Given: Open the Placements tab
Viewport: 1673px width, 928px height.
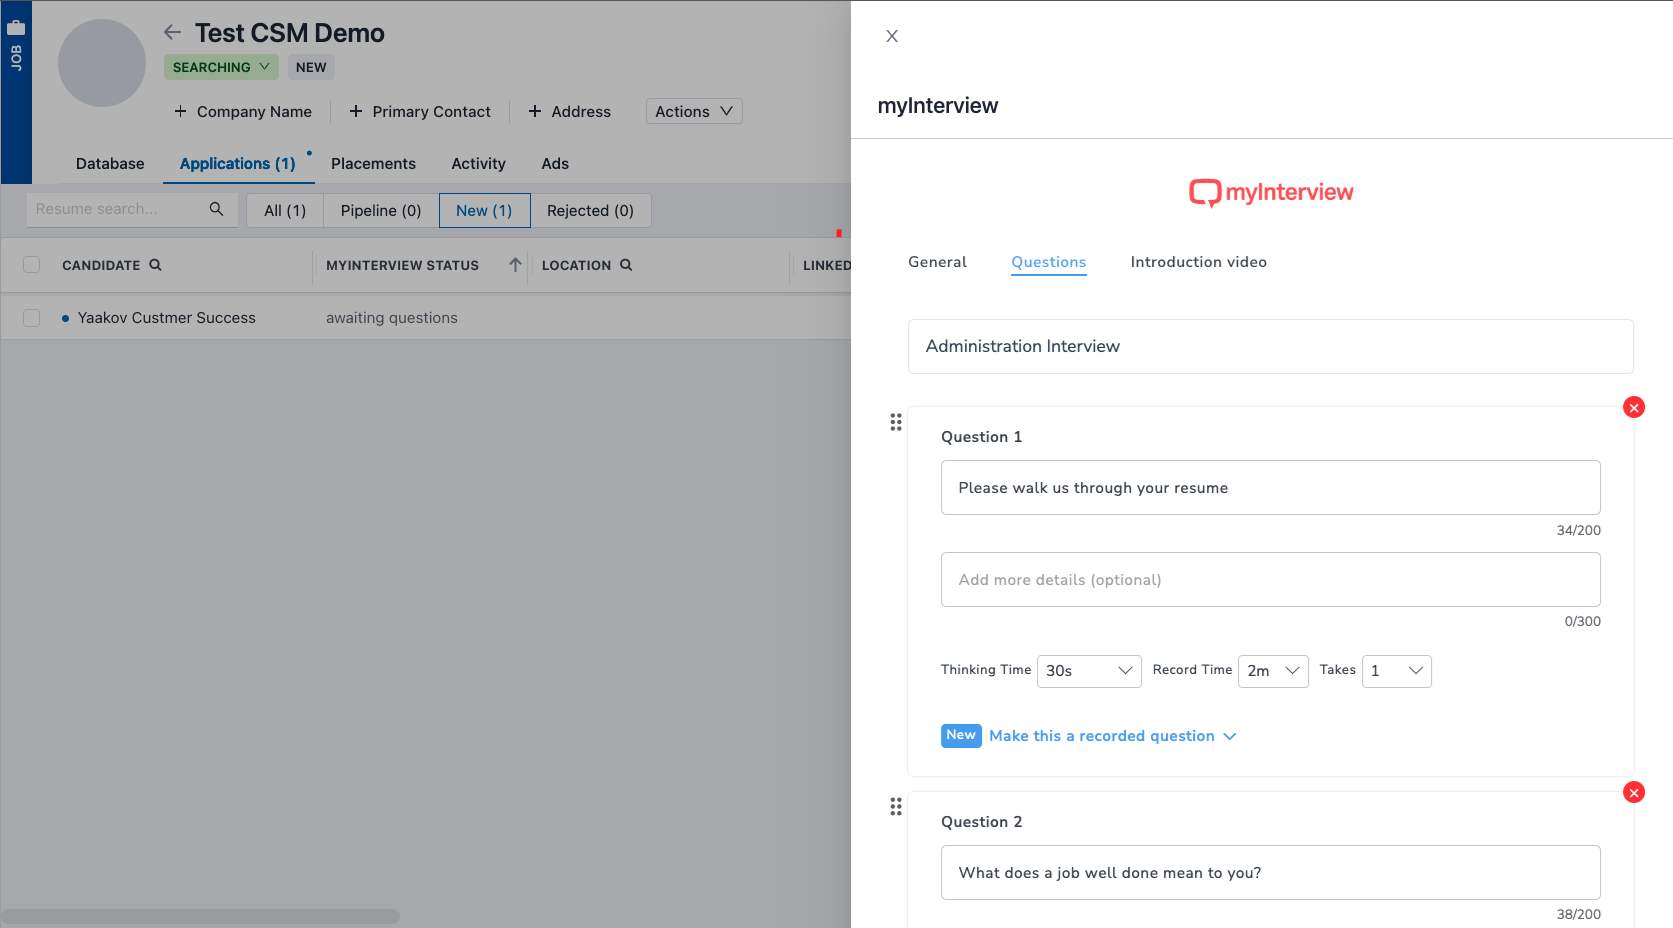Looking at the screenshot, I should pyautogui.click(x=373, y=164).
